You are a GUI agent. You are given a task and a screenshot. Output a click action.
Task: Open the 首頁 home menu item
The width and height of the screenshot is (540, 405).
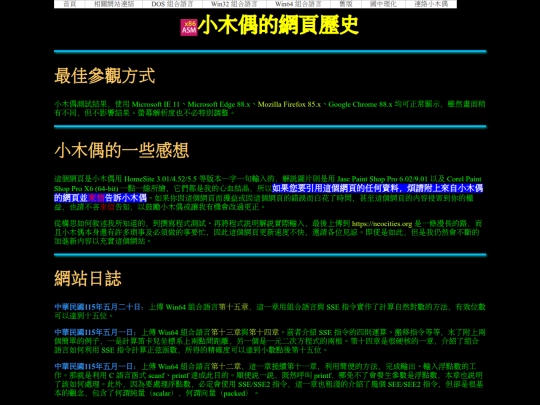pos(70,4)
